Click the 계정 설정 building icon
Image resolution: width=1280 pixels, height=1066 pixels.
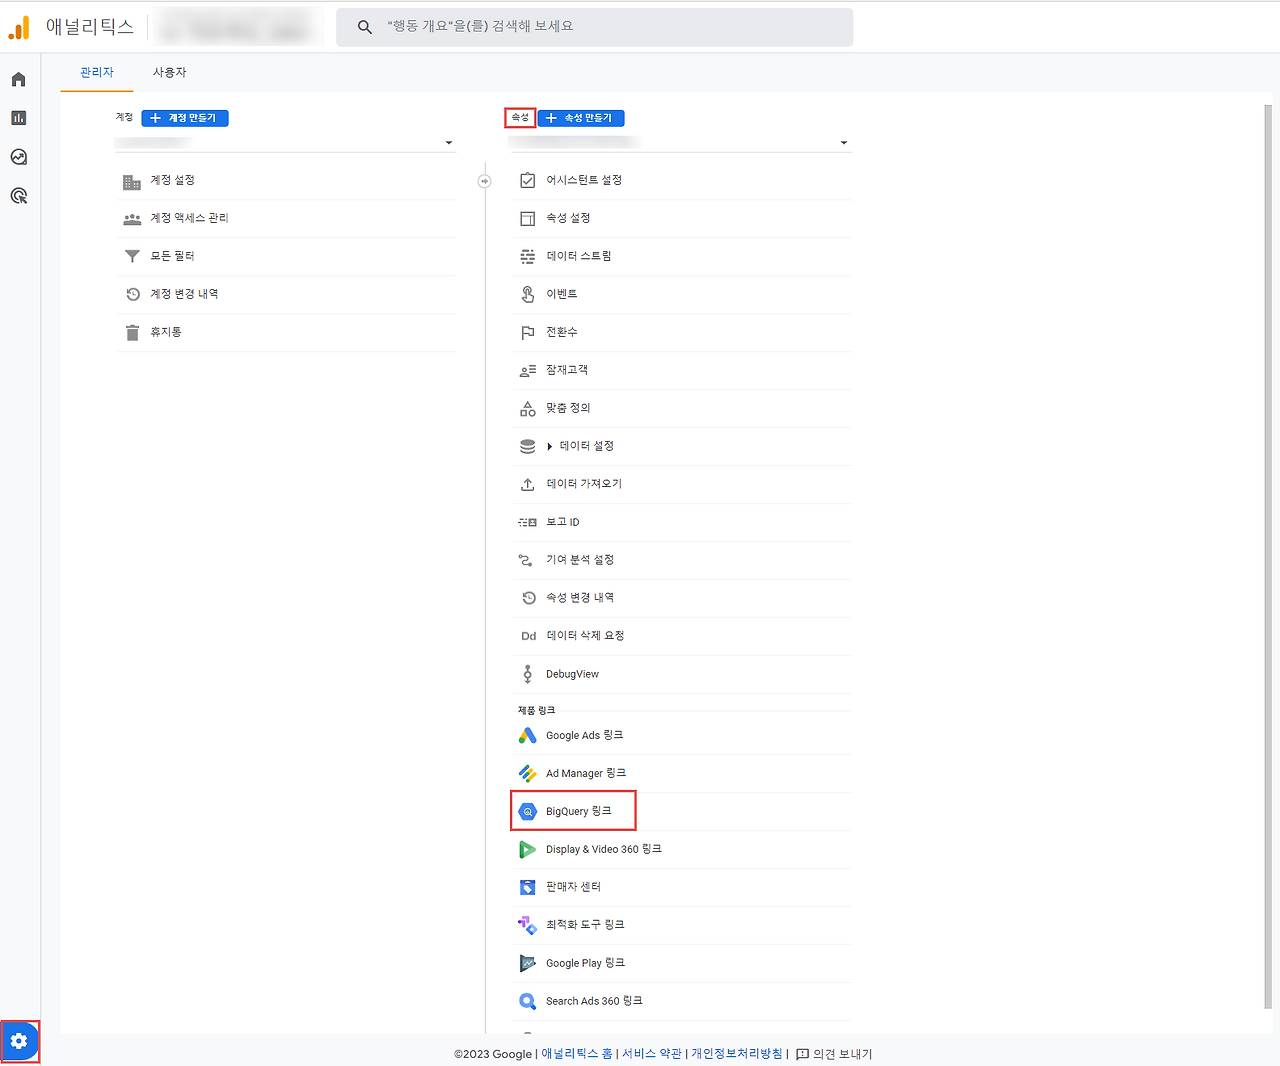[132, 181]
